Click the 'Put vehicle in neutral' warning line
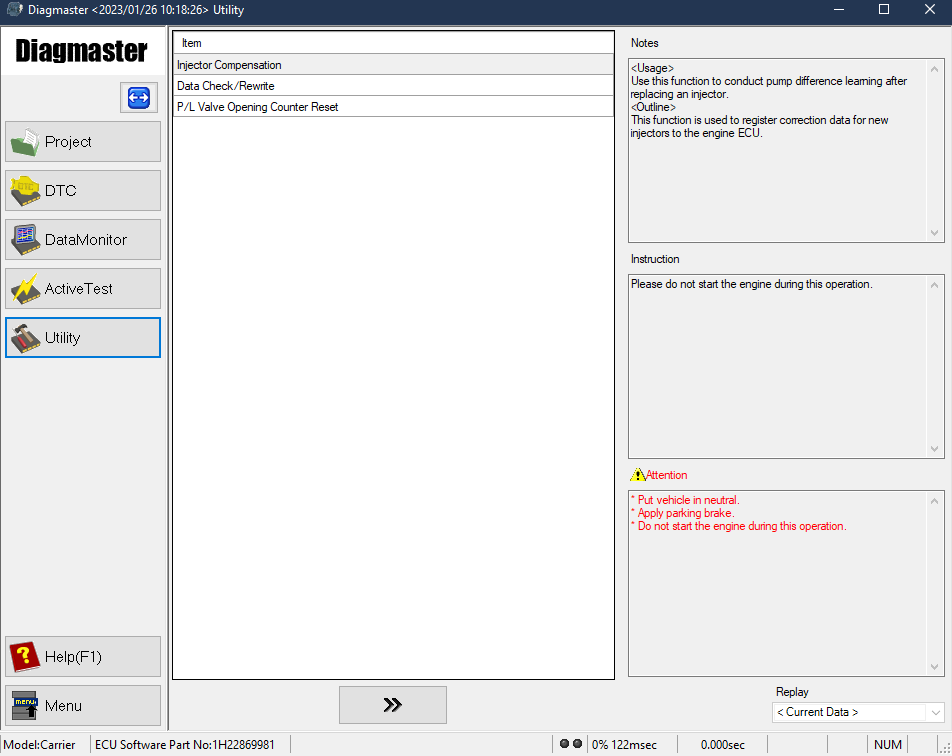 (x=685, y=500)
